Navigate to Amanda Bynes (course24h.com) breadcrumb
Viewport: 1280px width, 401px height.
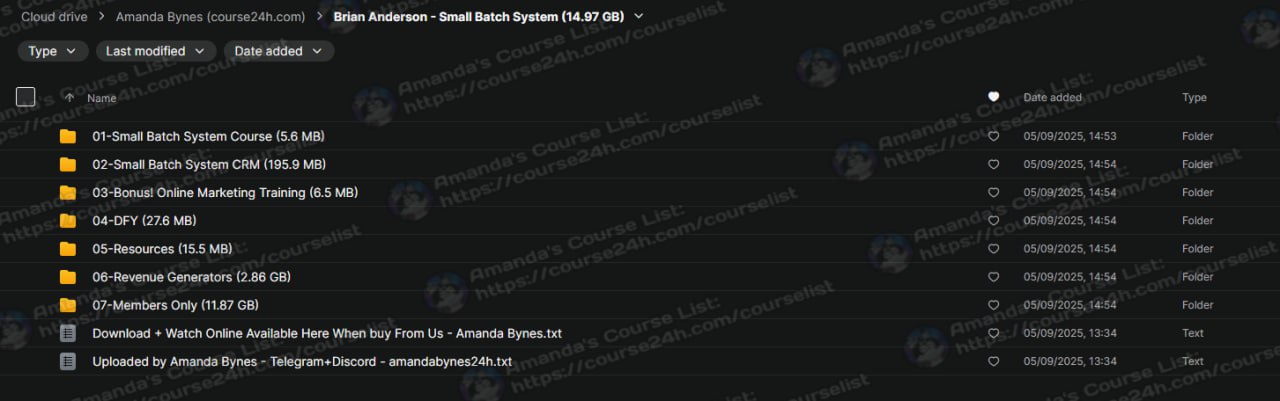[x=210, y=17]
